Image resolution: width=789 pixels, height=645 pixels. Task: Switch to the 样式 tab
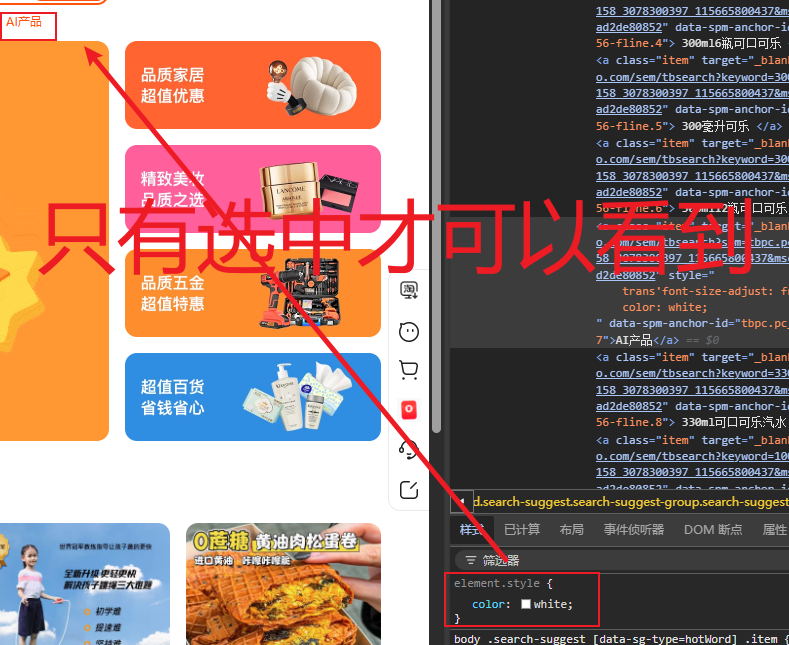[x=471, y=529]
